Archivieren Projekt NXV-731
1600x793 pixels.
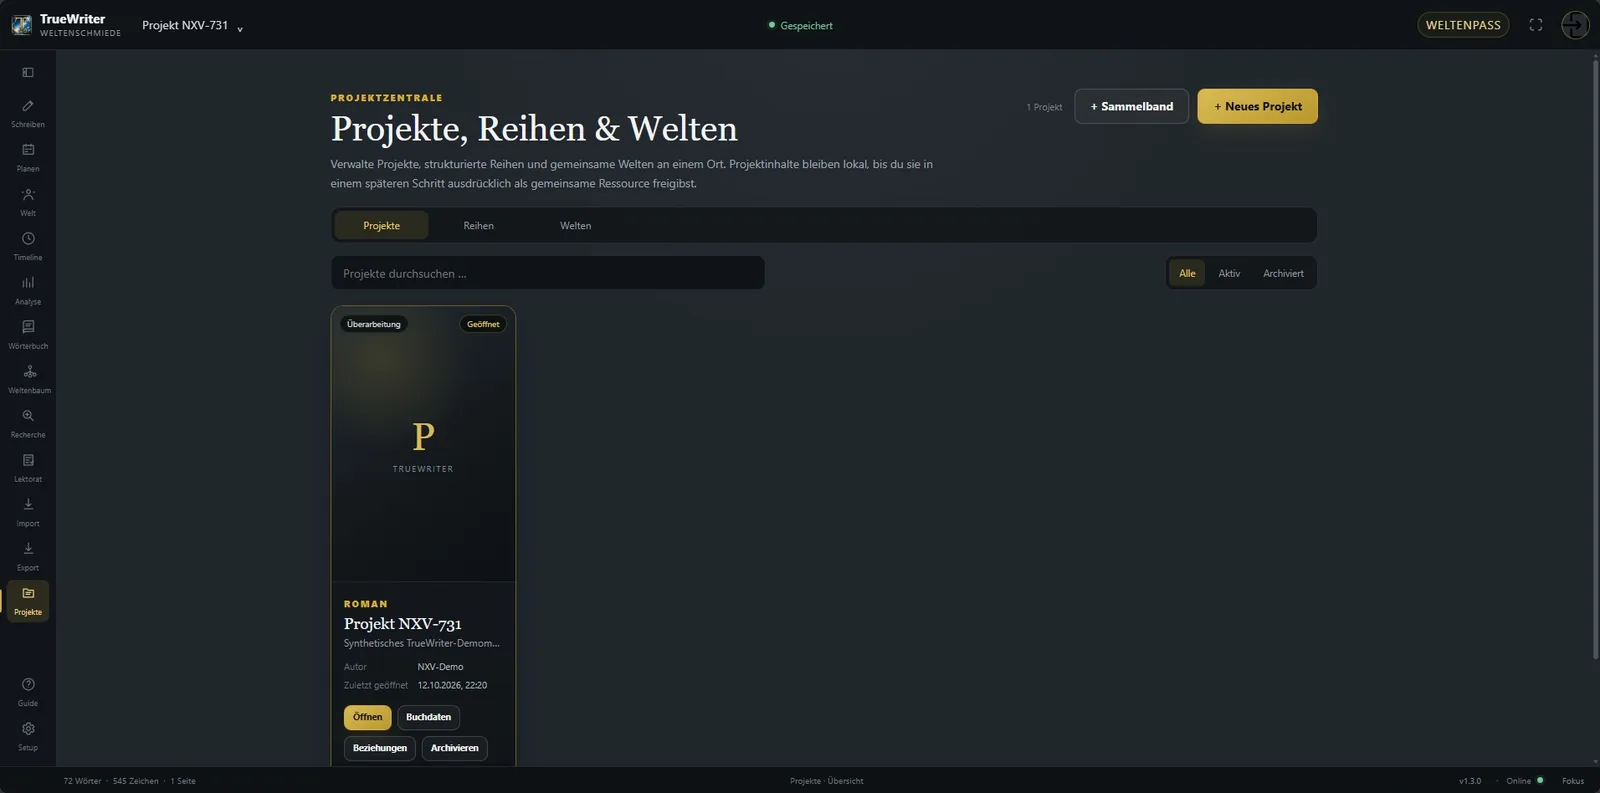454,748
